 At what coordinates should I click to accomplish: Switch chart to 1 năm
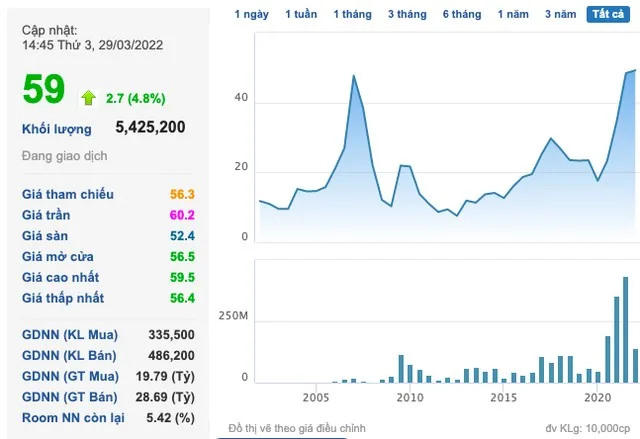tap(515, 15)
